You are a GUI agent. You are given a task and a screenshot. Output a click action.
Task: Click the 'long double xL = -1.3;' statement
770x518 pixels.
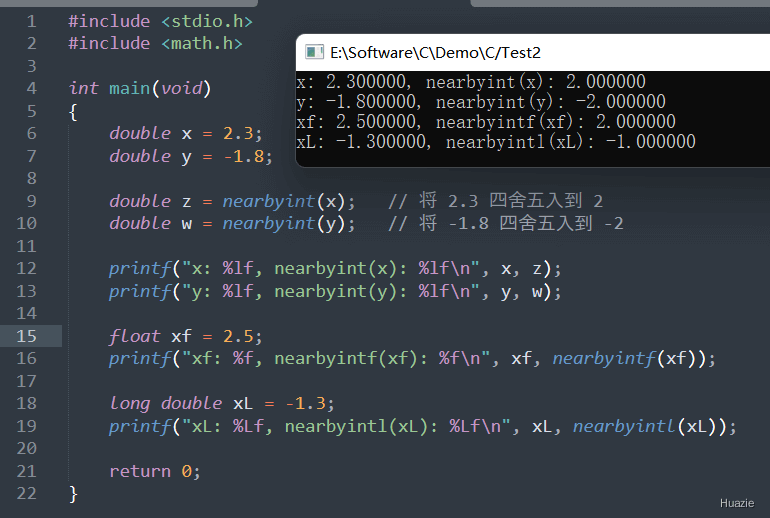[222, 404]
